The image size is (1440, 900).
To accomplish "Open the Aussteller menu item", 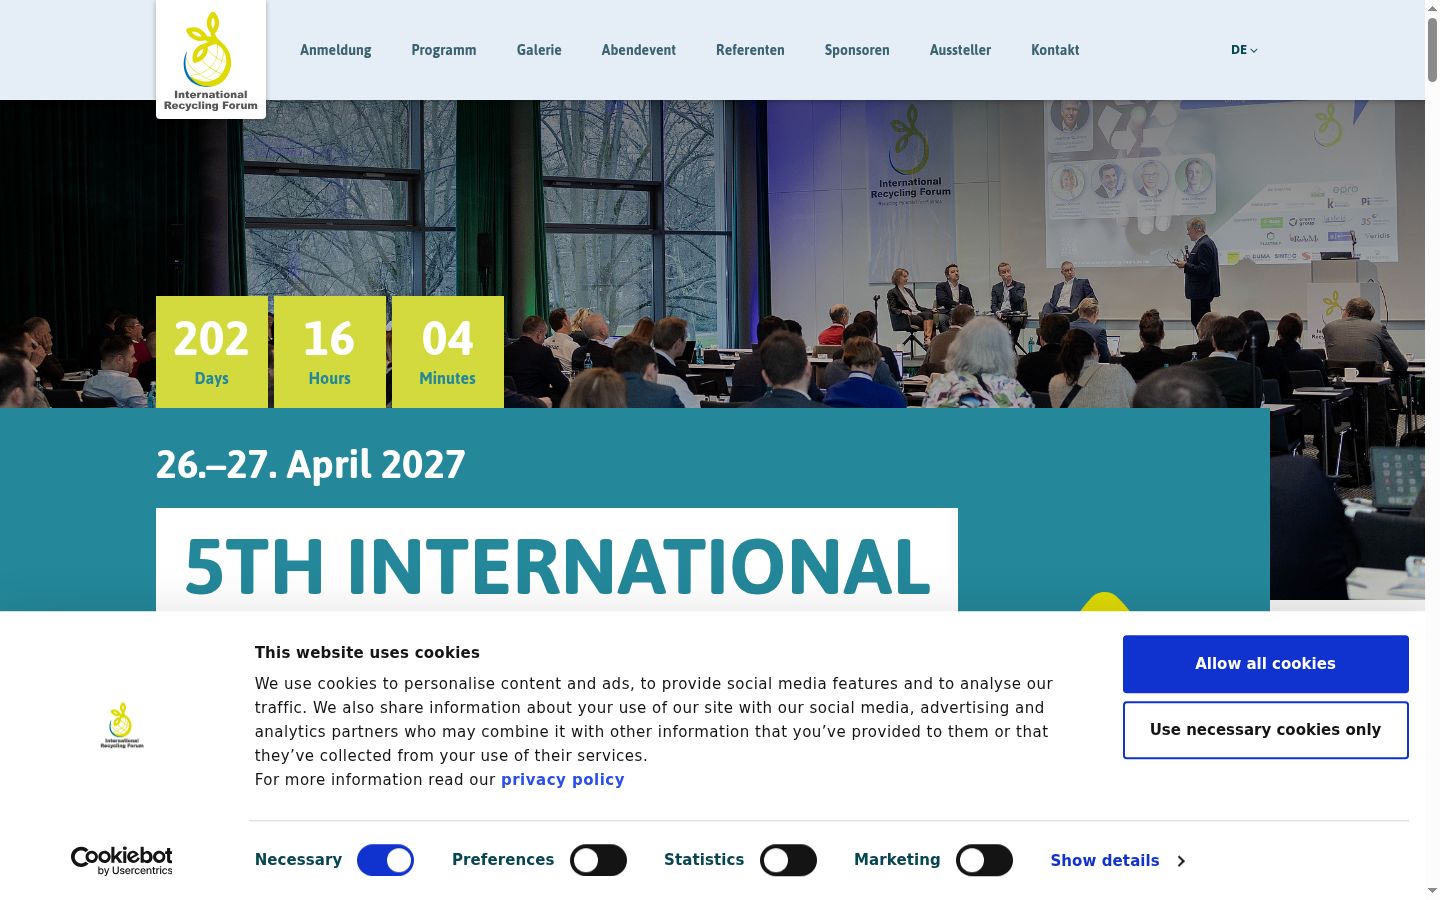I will 960,50.
